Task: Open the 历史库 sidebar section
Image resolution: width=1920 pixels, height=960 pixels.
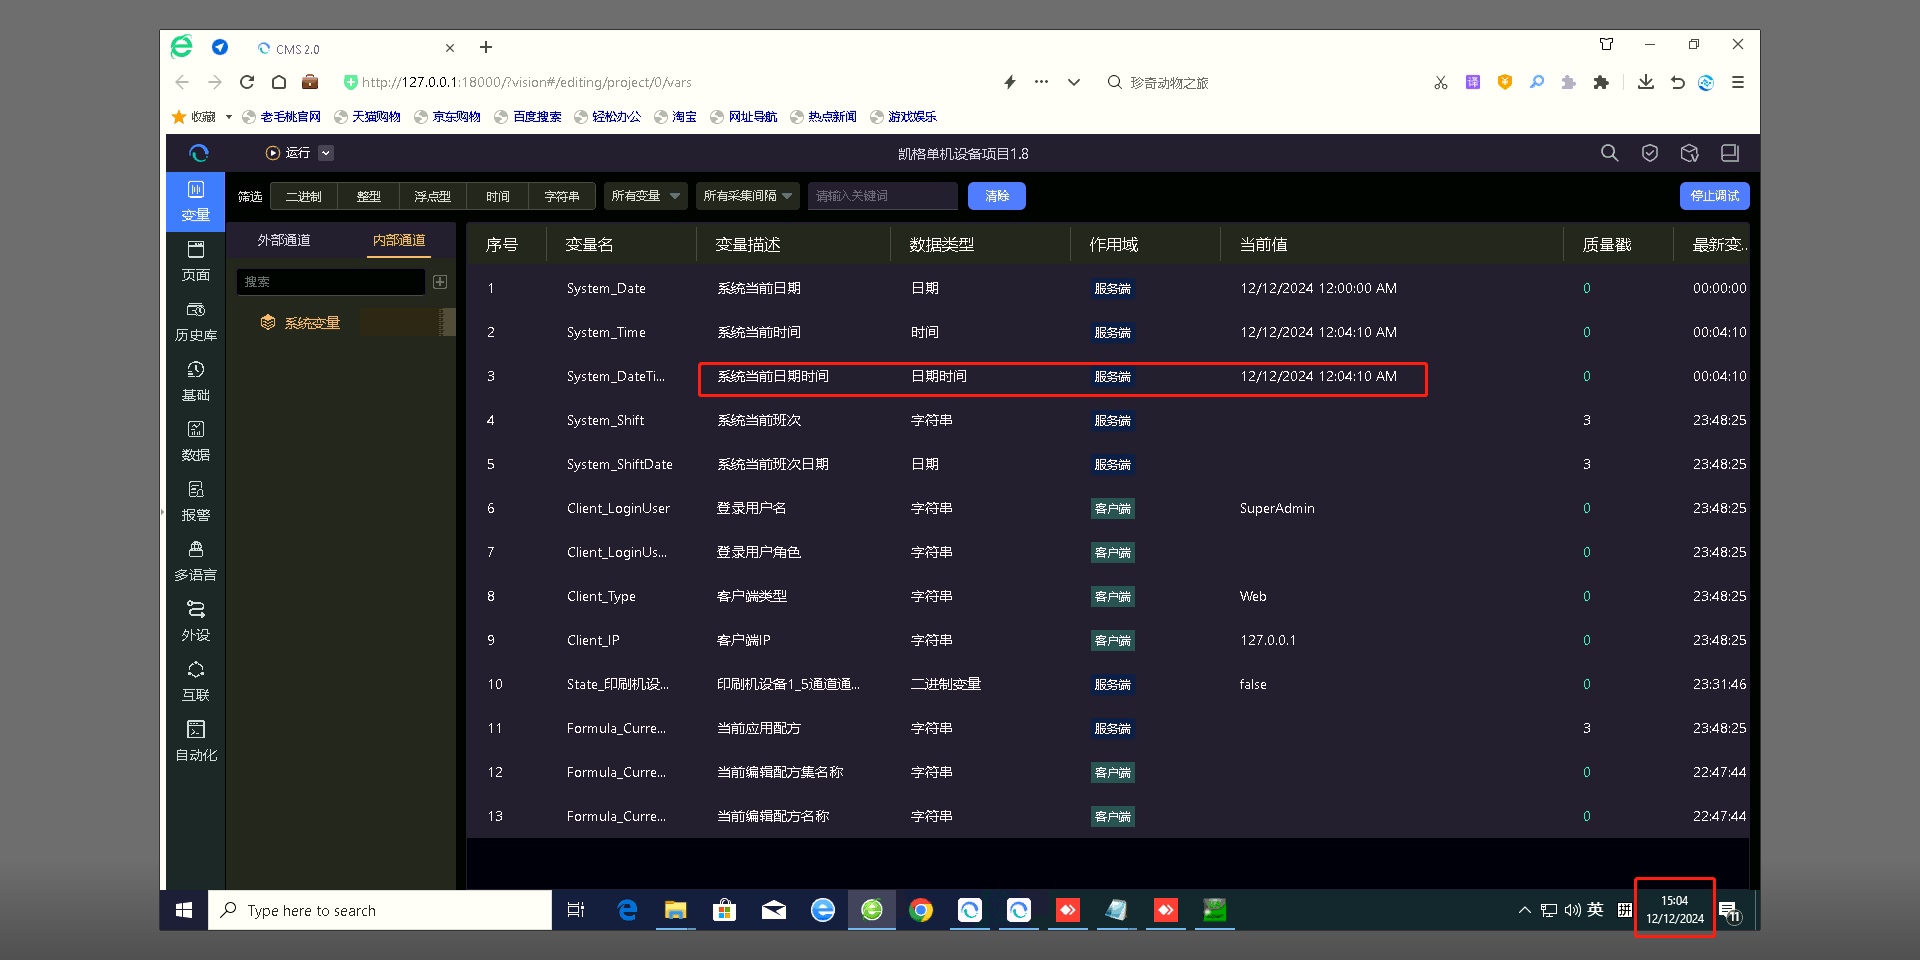Action: tap(196, 321)
